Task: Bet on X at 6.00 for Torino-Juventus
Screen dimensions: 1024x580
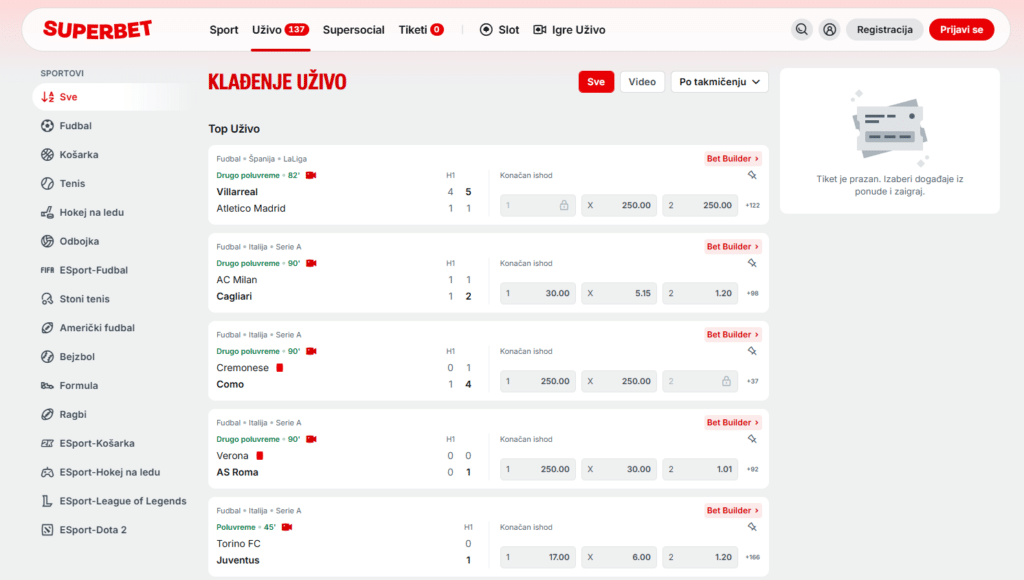Action: (619, 557)
